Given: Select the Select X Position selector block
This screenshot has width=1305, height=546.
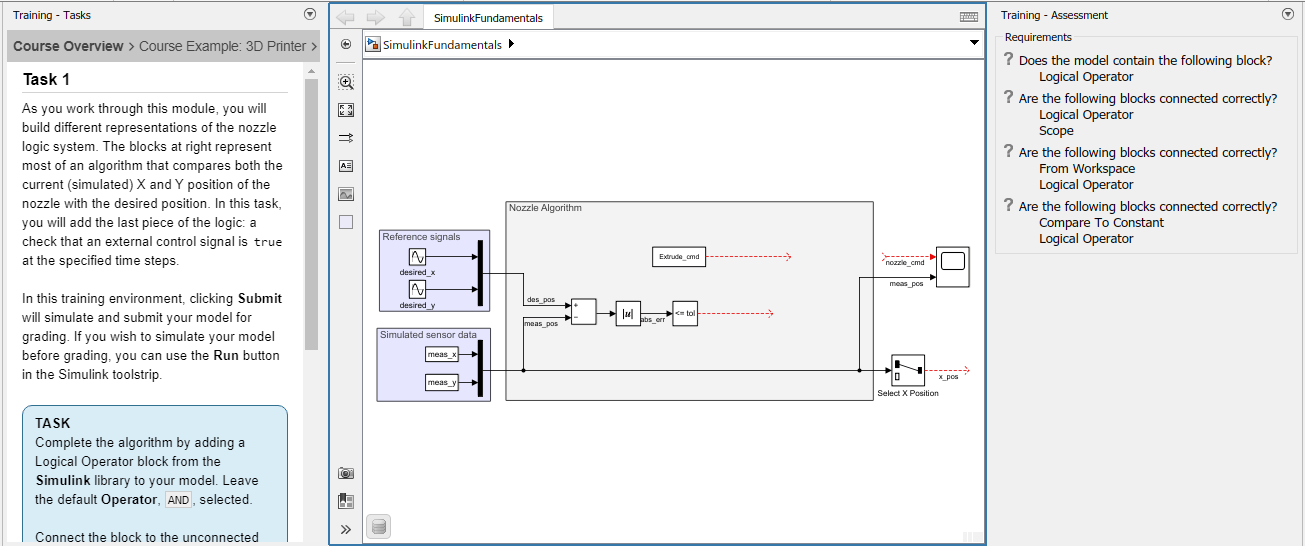Looking at the screenshot, I should click(907, 370).
